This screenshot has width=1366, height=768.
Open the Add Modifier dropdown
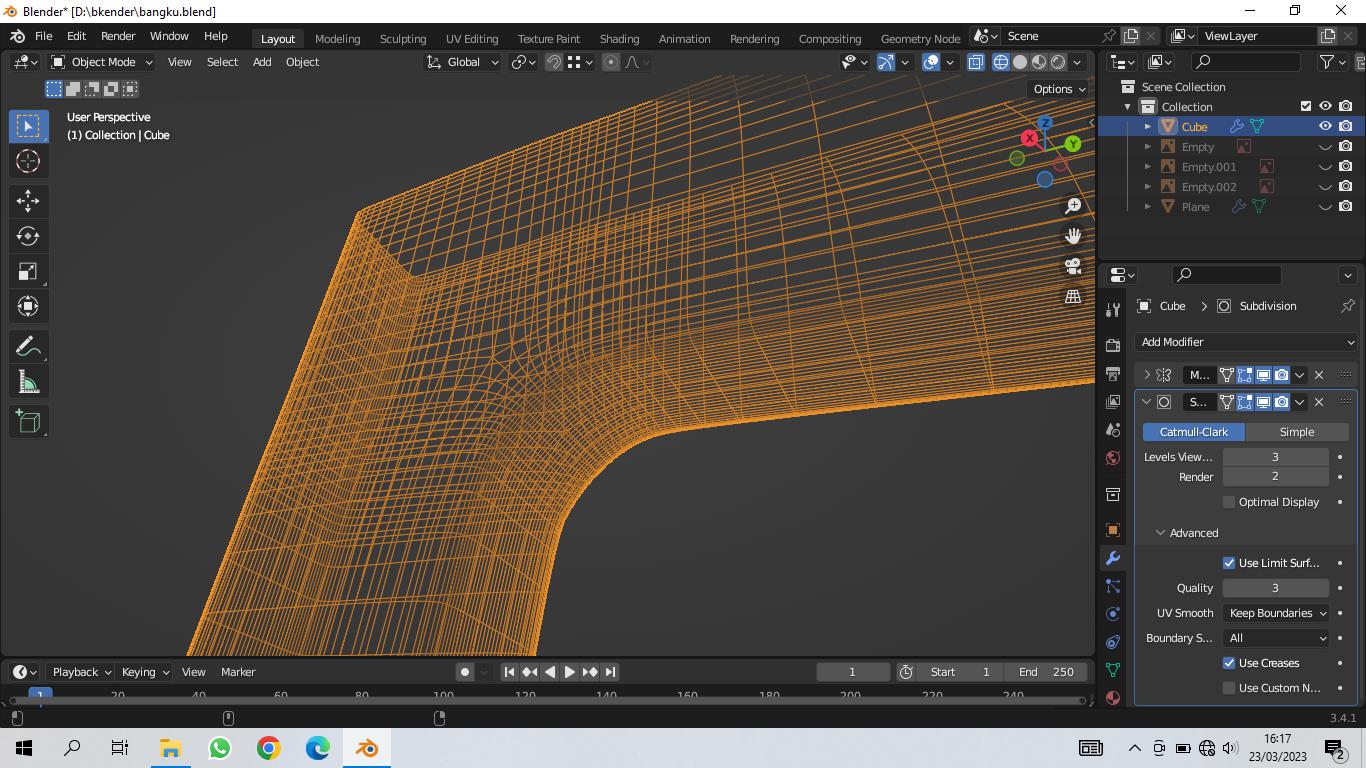click(x=1245, y=341)
